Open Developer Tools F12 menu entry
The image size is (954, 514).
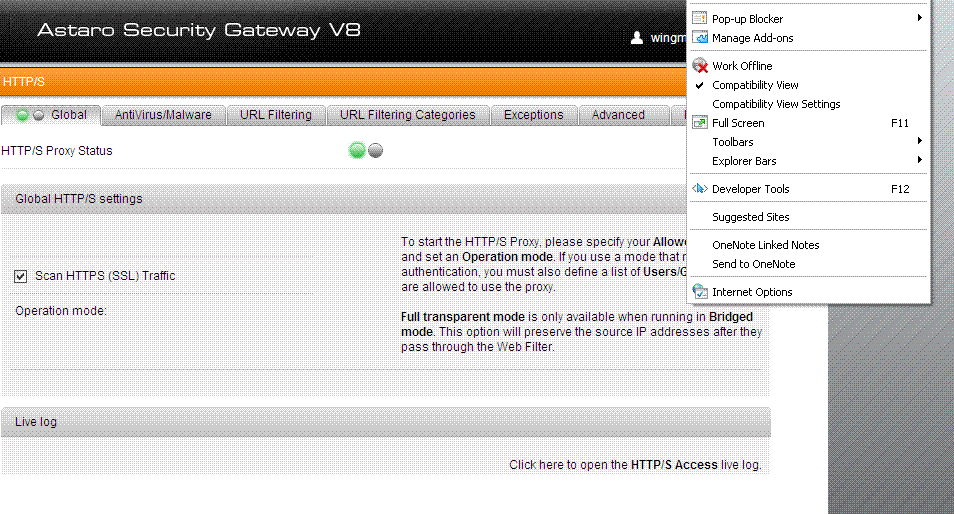[809, 189]
